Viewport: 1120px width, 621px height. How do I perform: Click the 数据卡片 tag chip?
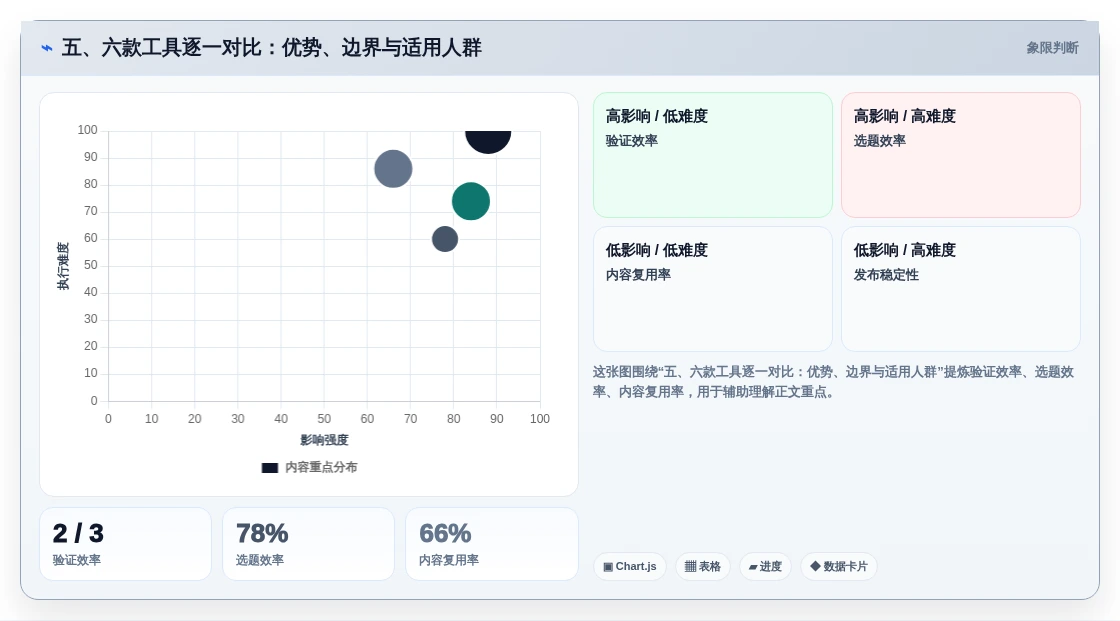pyautogui.click(x=839, y=567)
